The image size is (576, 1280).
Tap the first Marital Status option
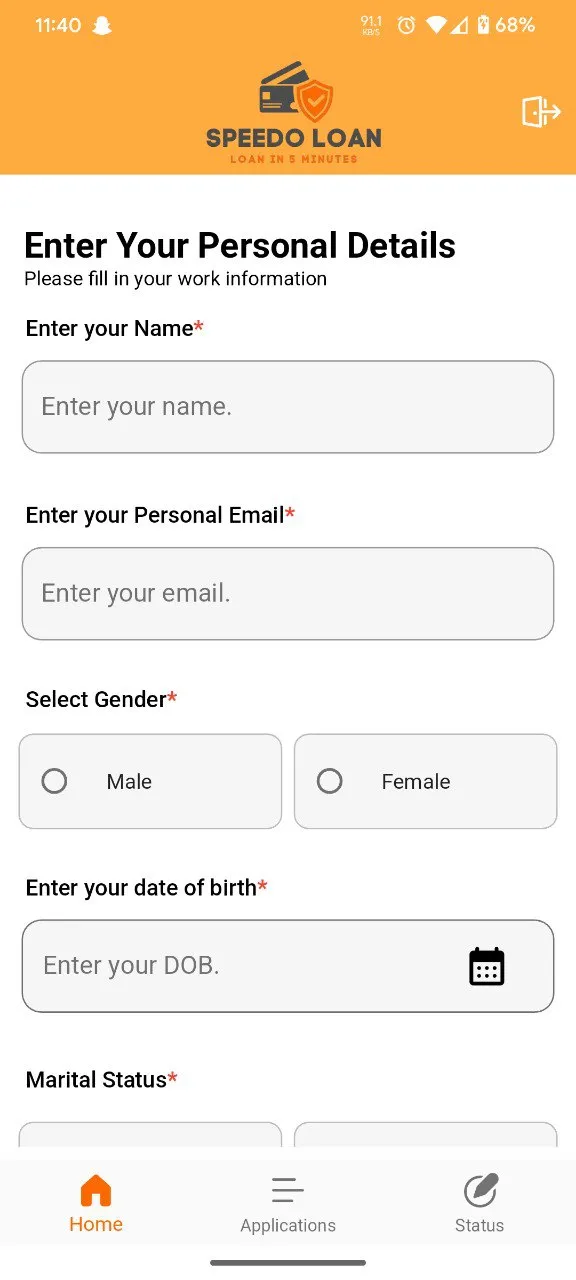point(150,1134)
